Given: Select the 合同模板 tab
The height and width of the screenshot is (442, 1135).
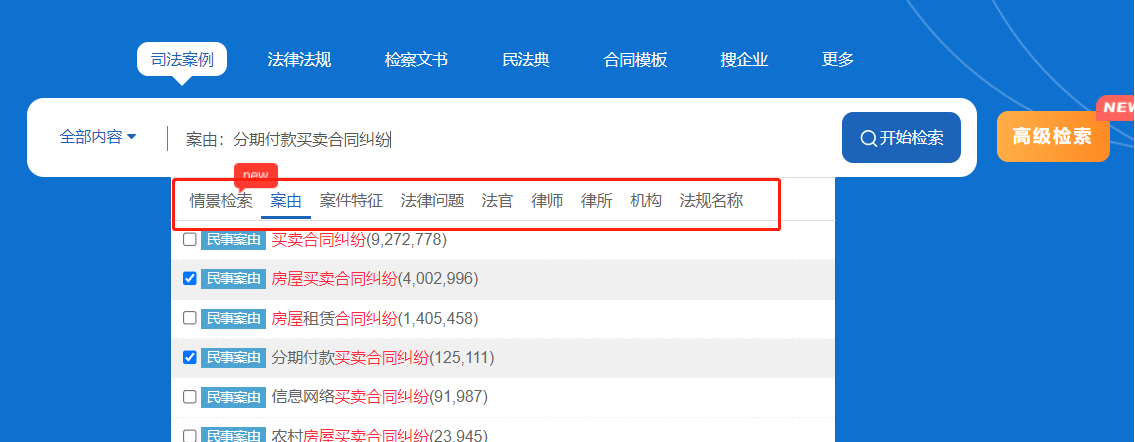Looking at the screenshot, I should (635, 60).
